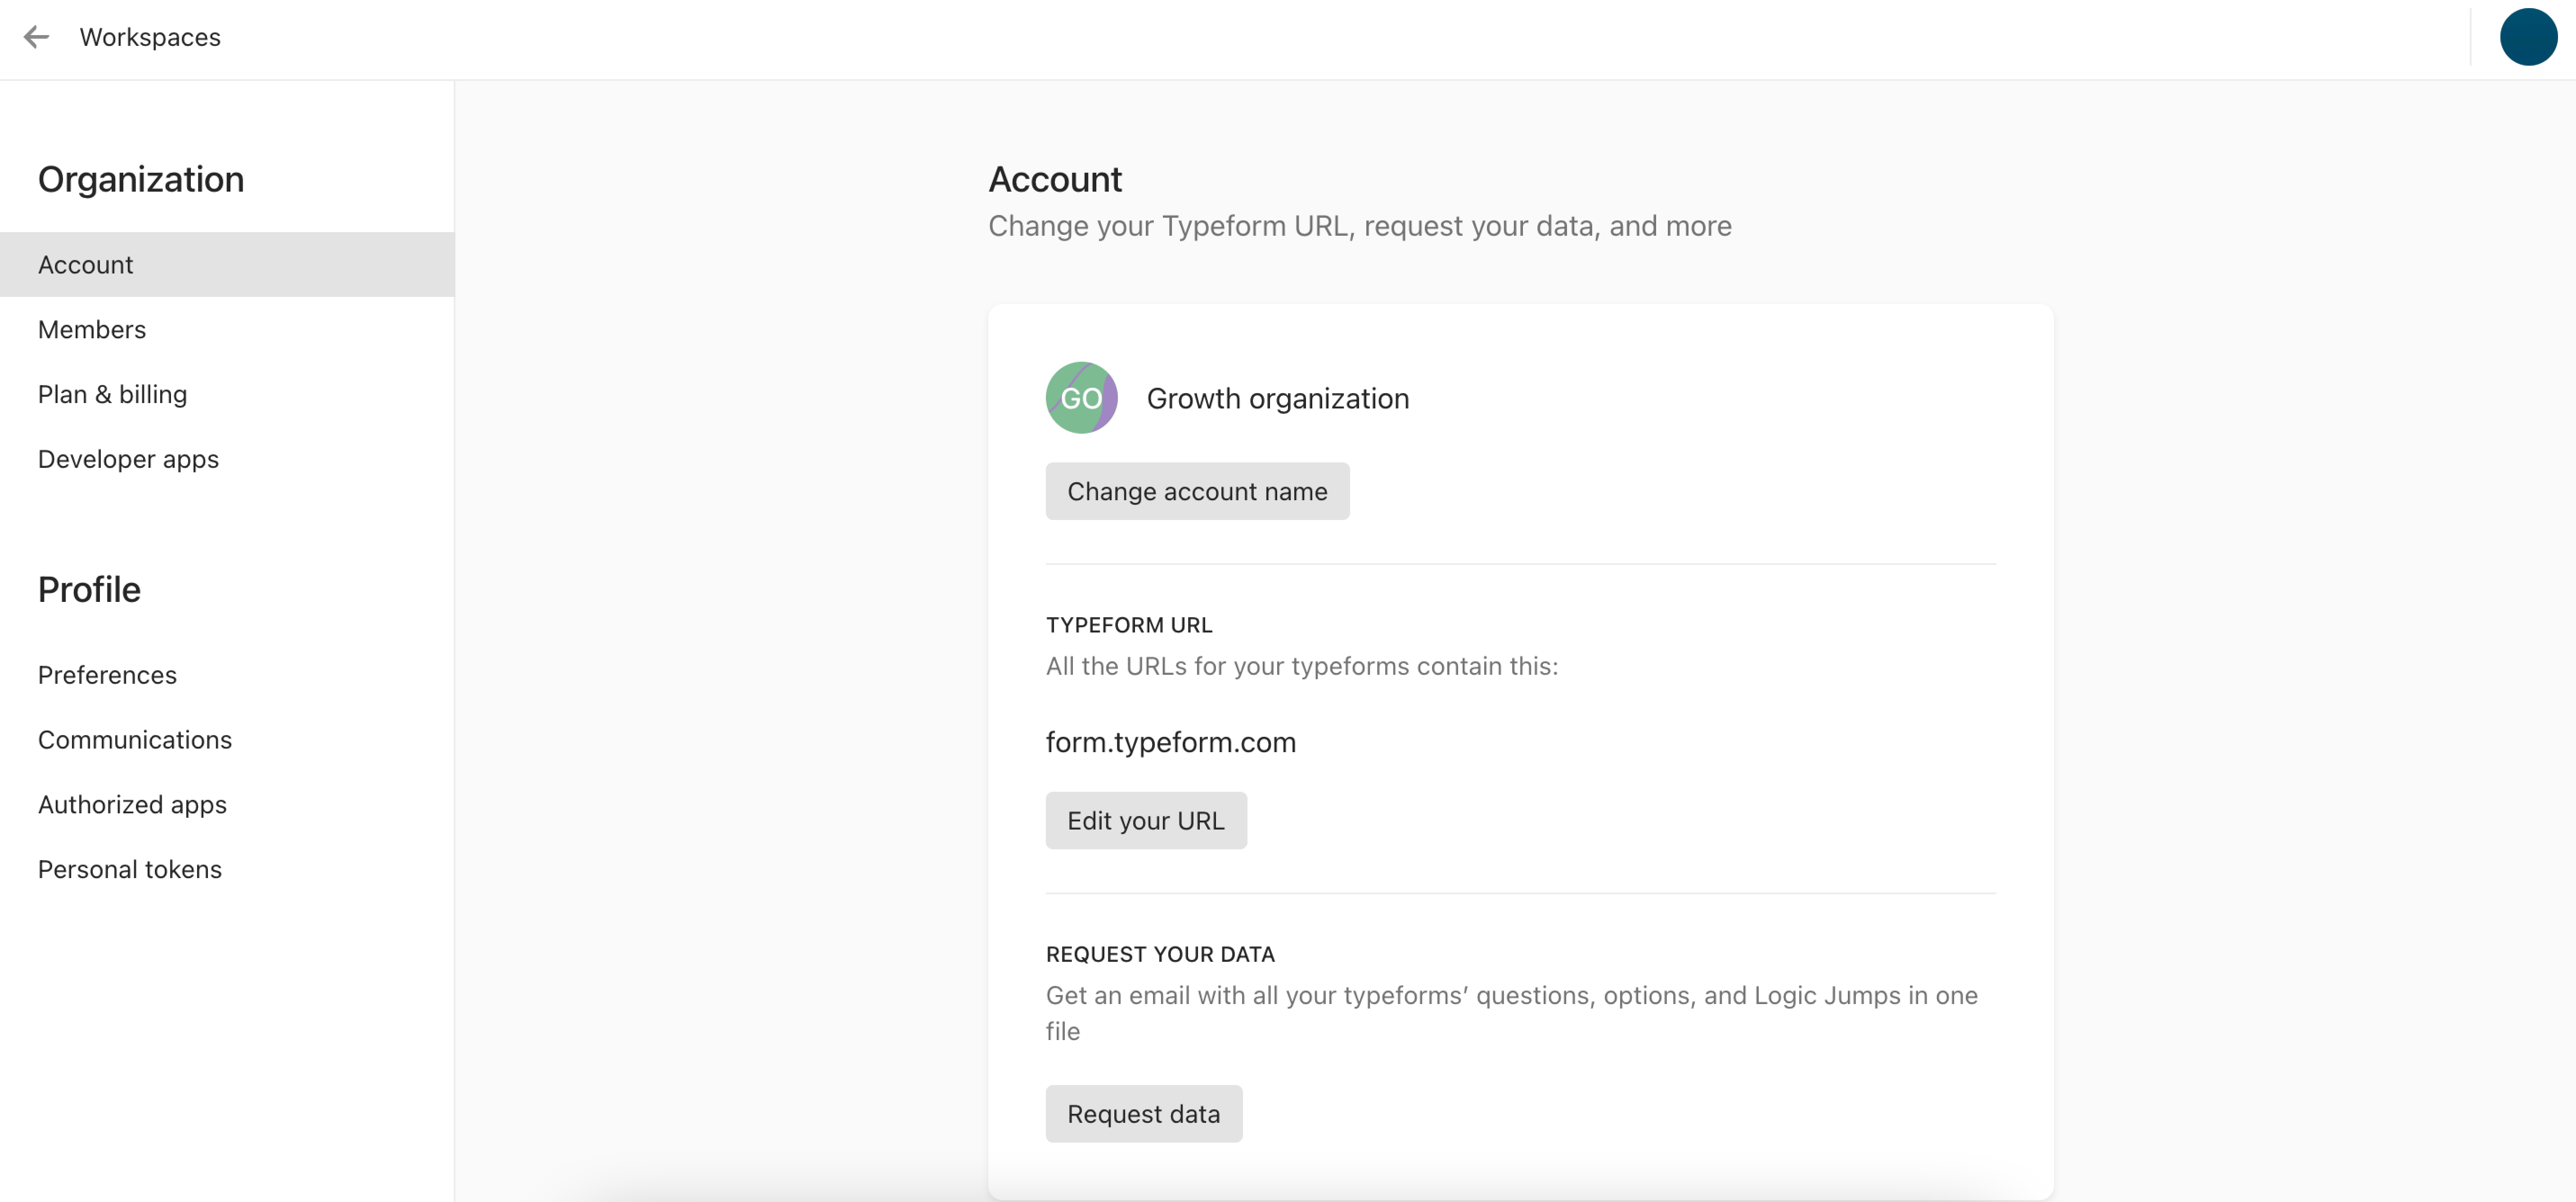The width and height of the screenshot is (2576, 1202).
Task: Open Personal tokens page
Action: tap(227, 870)
